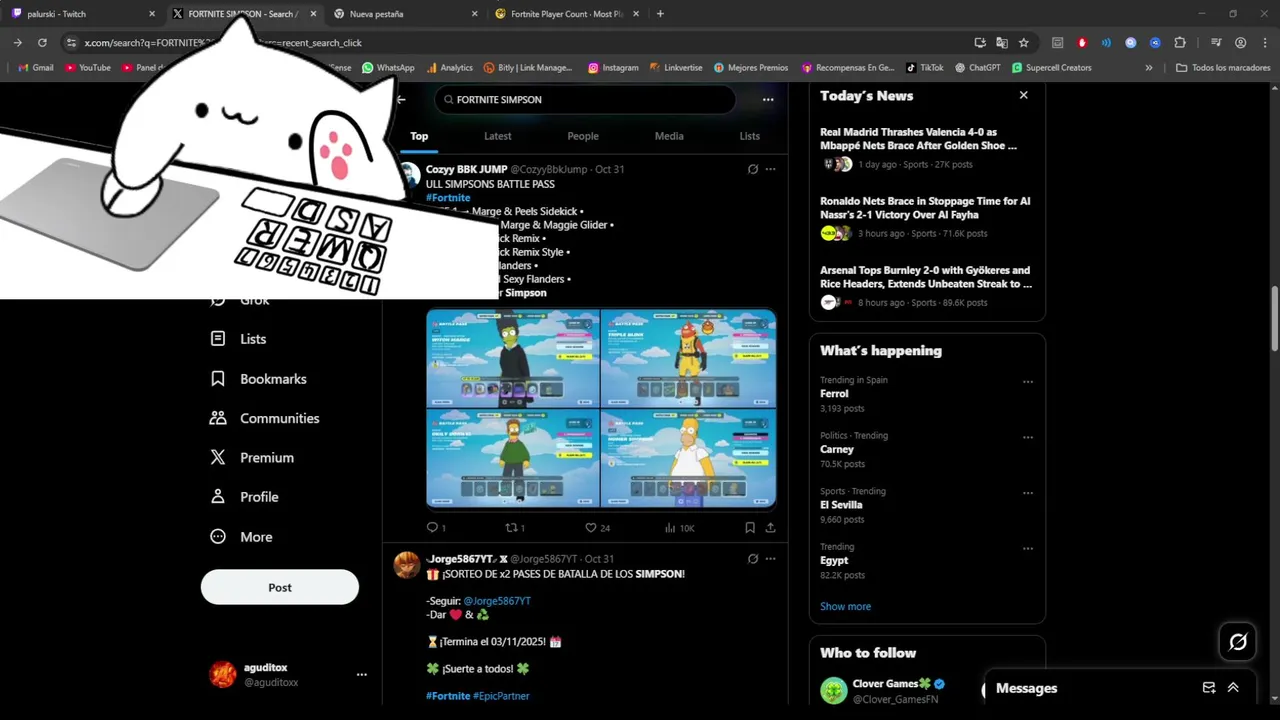The height and width of the screenshot is (720, 1280).
Task: Bookmark this page with the star icon
Action: (x=1023, y=43)
